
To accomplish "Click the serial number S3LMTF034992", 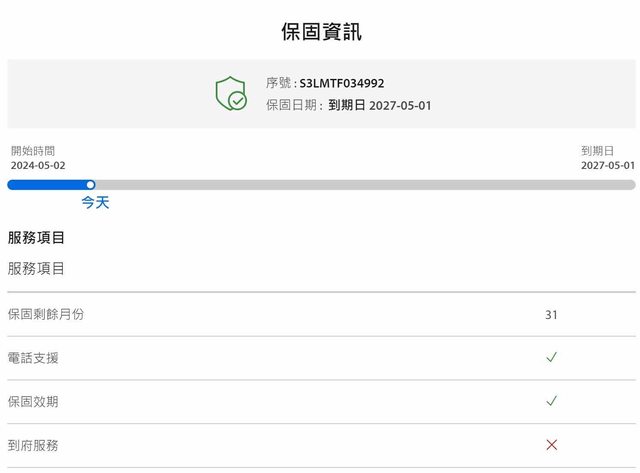I will (x=342, y=84).
